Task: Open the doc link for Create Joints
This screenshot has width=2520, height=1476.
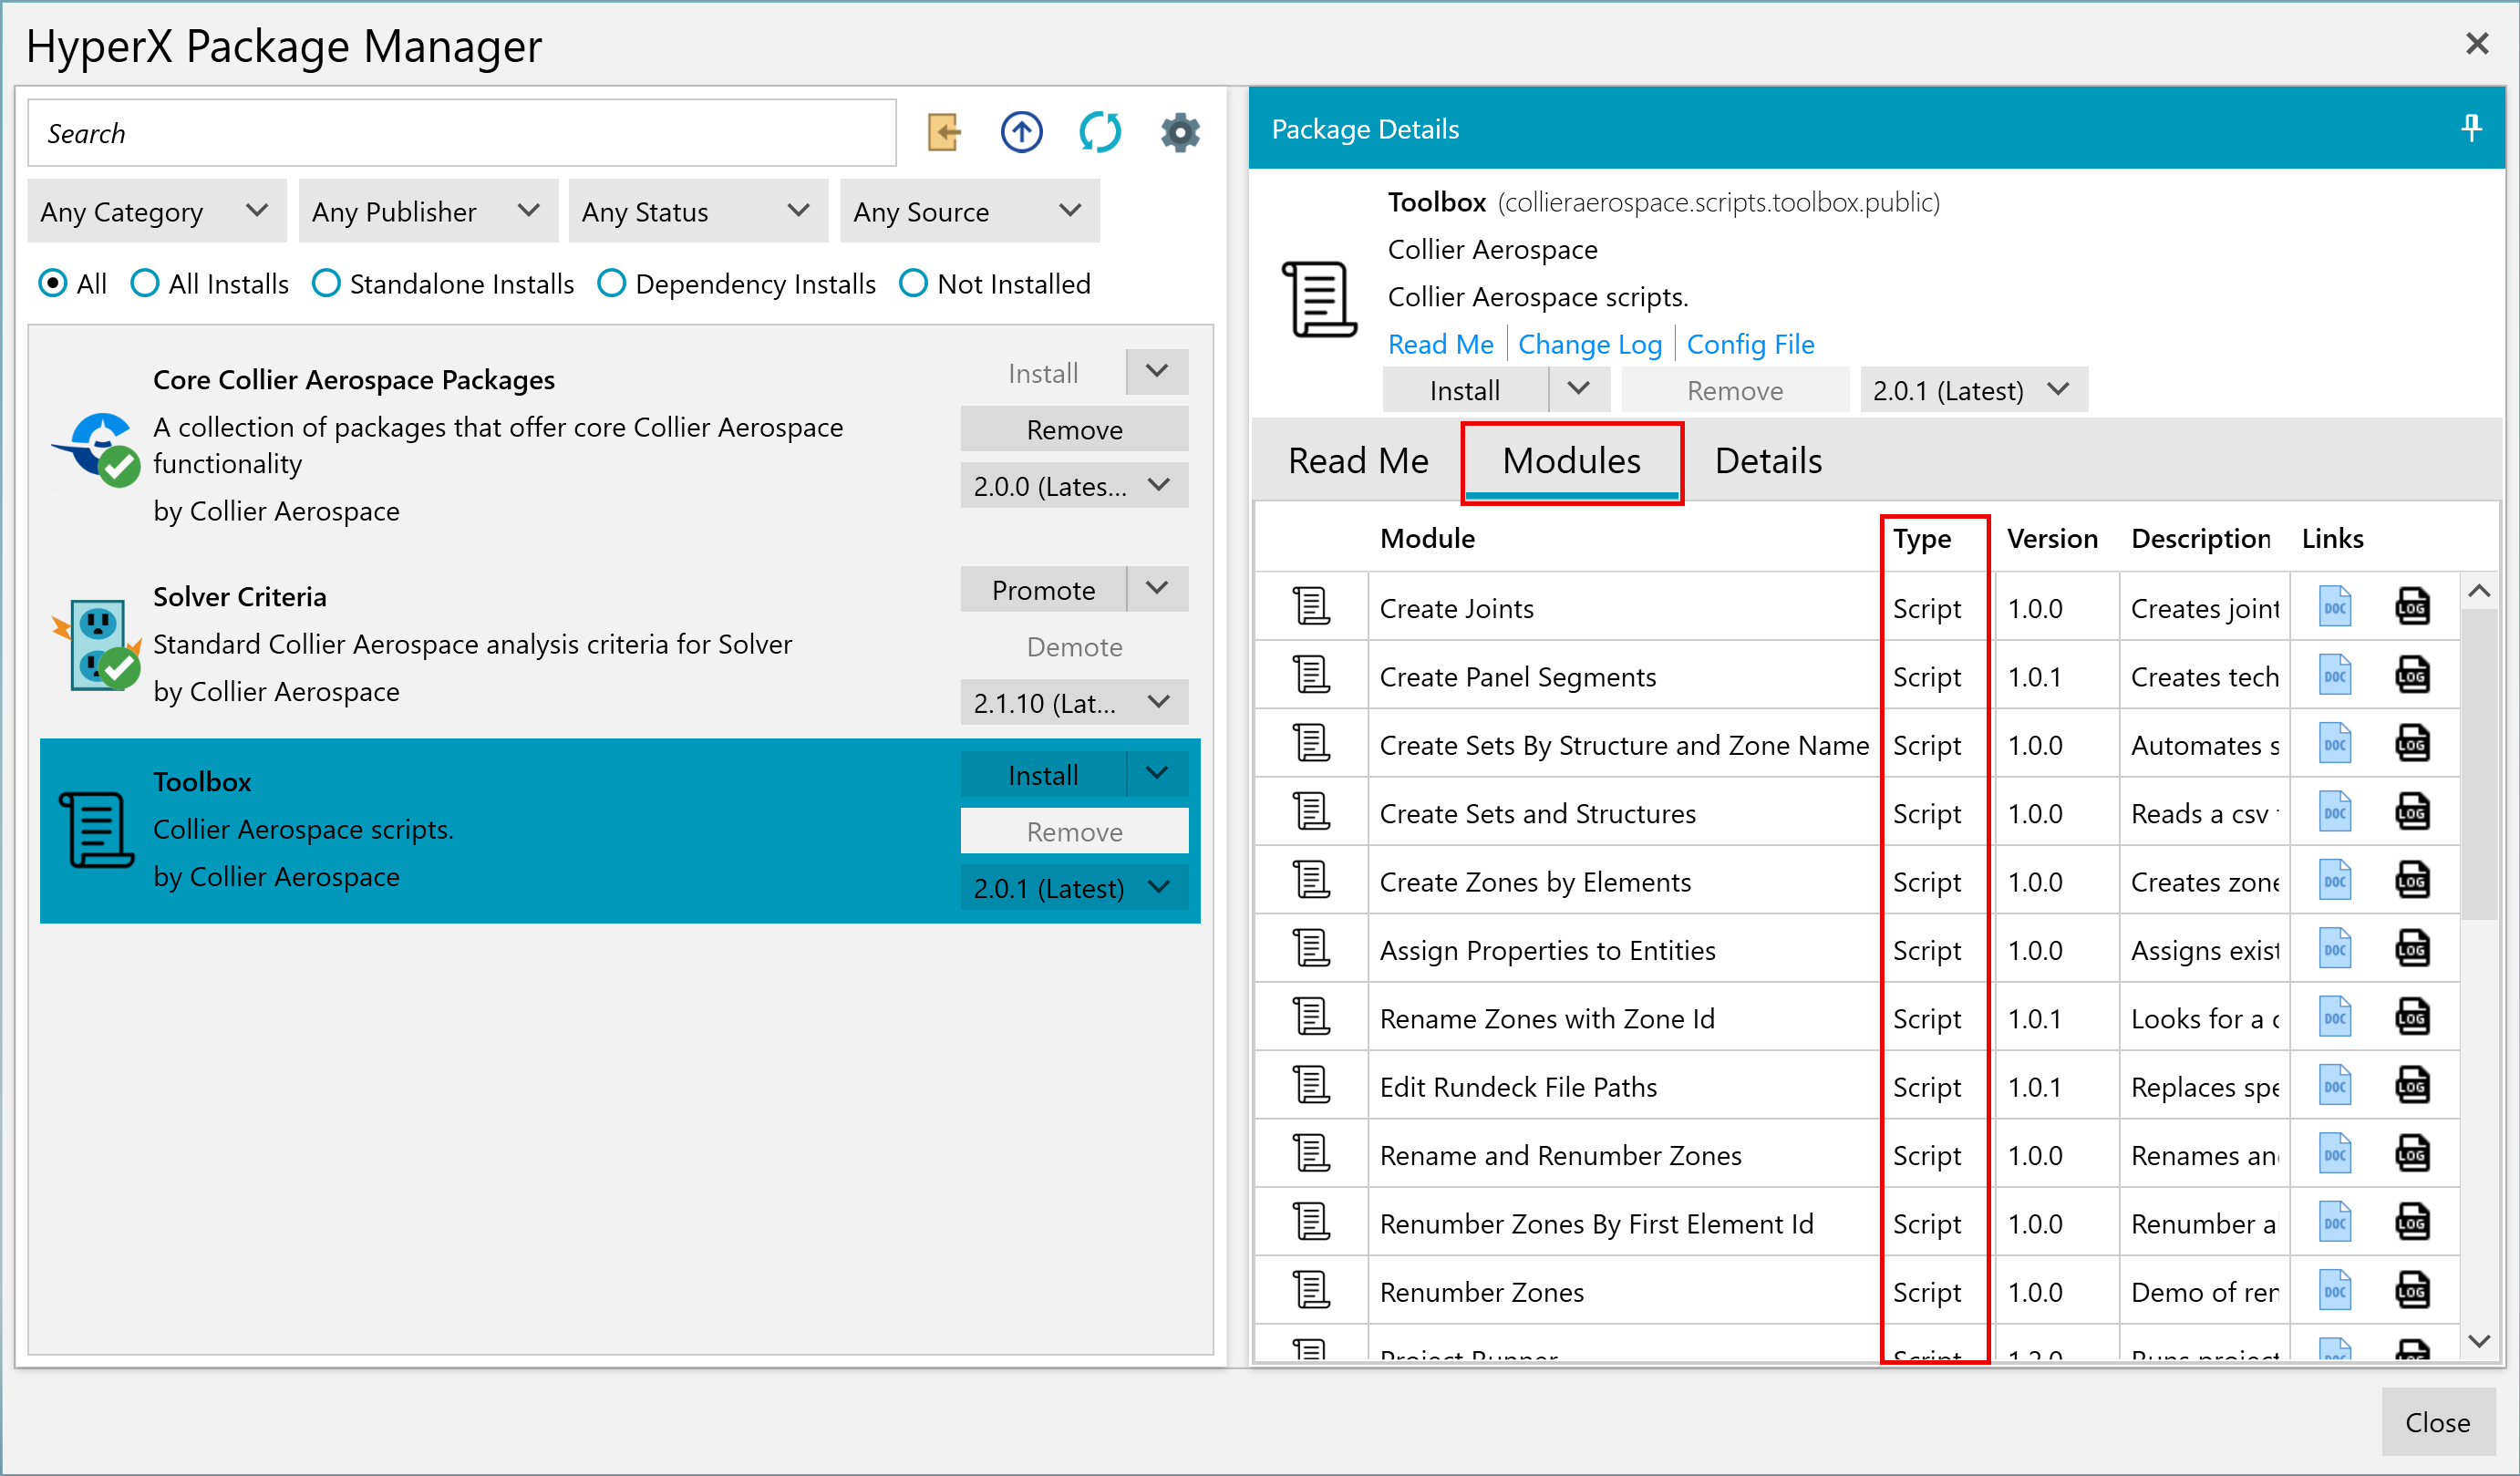Action: pyautogui.click(x=2335, y=607)
